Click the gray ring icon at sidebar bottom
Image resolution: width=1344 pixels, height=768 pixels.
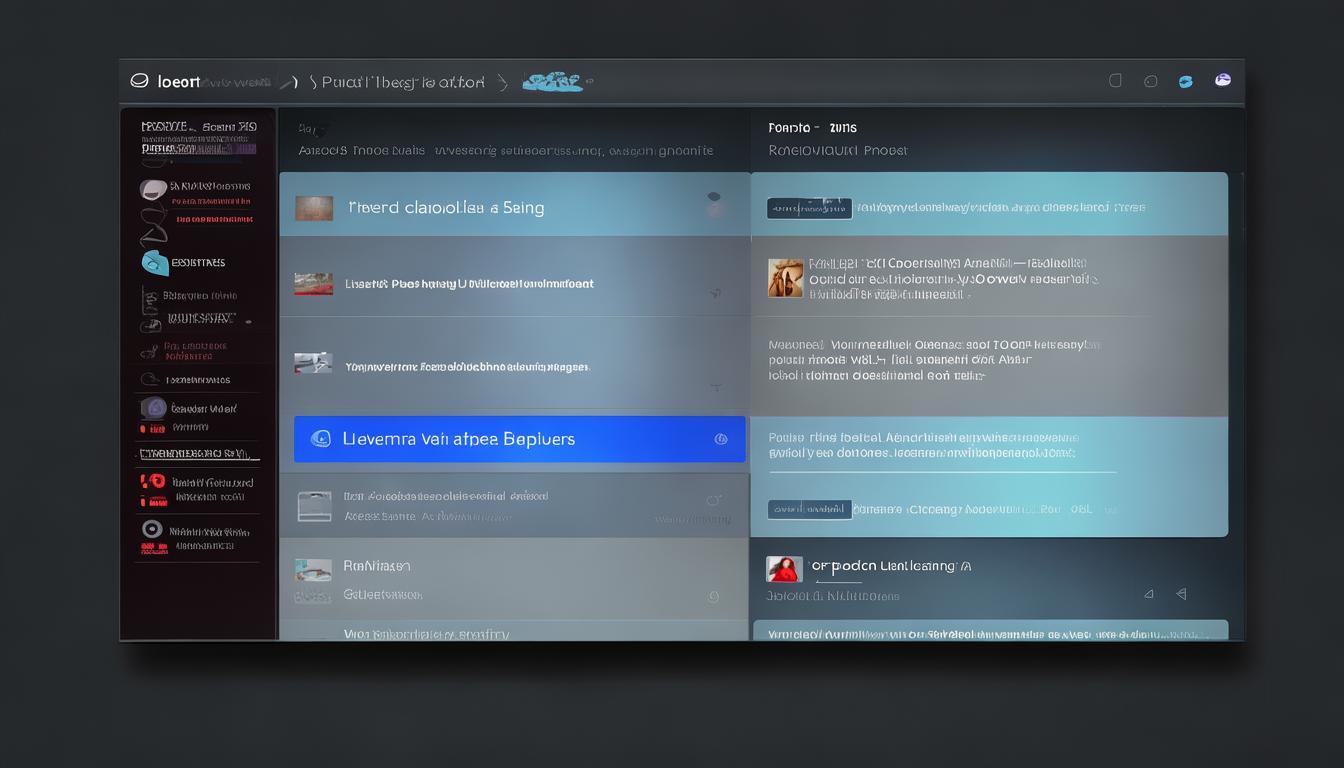(x=152, y=529)
